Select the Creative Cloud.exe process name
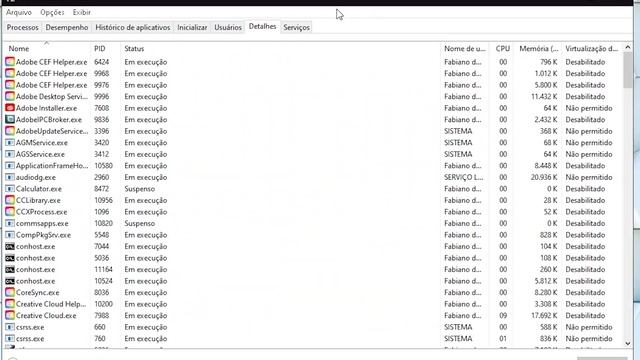Viewport: 640px width, 360px height. 46,316
